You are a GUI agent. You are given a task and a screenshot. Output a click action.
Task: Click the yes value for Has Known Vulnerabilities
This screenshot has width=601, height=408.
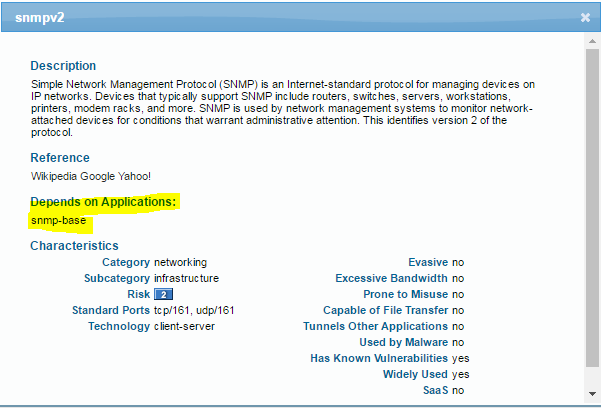click(x=460, y=359)
